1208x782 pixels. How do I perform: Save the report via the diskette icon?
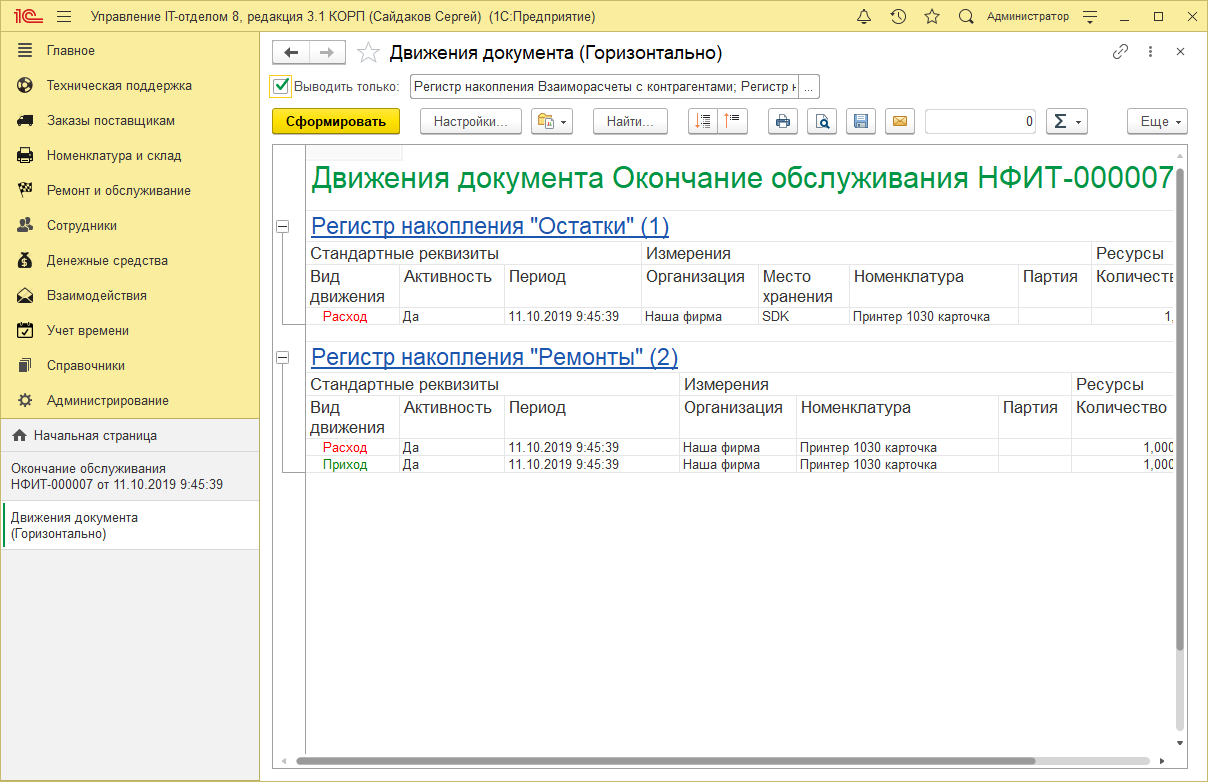tap(860, 121)
